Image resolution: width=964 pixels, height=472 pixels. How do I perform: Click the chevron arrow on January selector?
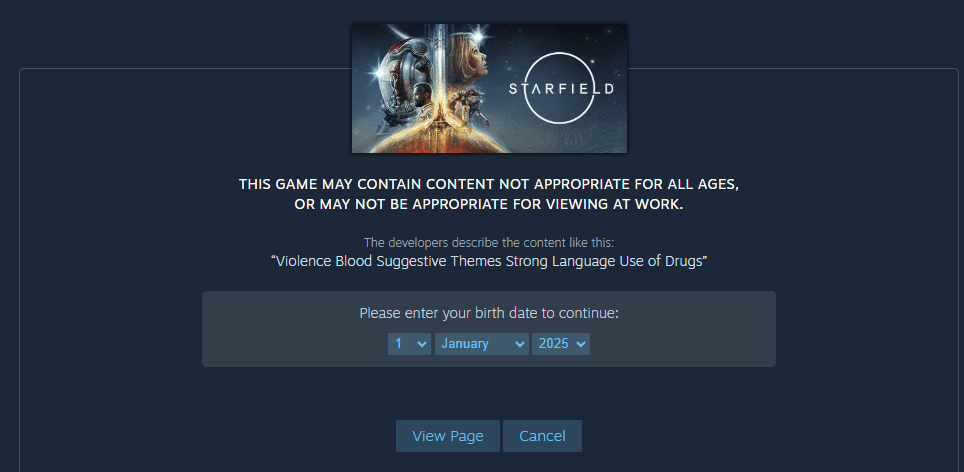click(x=520, y=344)
